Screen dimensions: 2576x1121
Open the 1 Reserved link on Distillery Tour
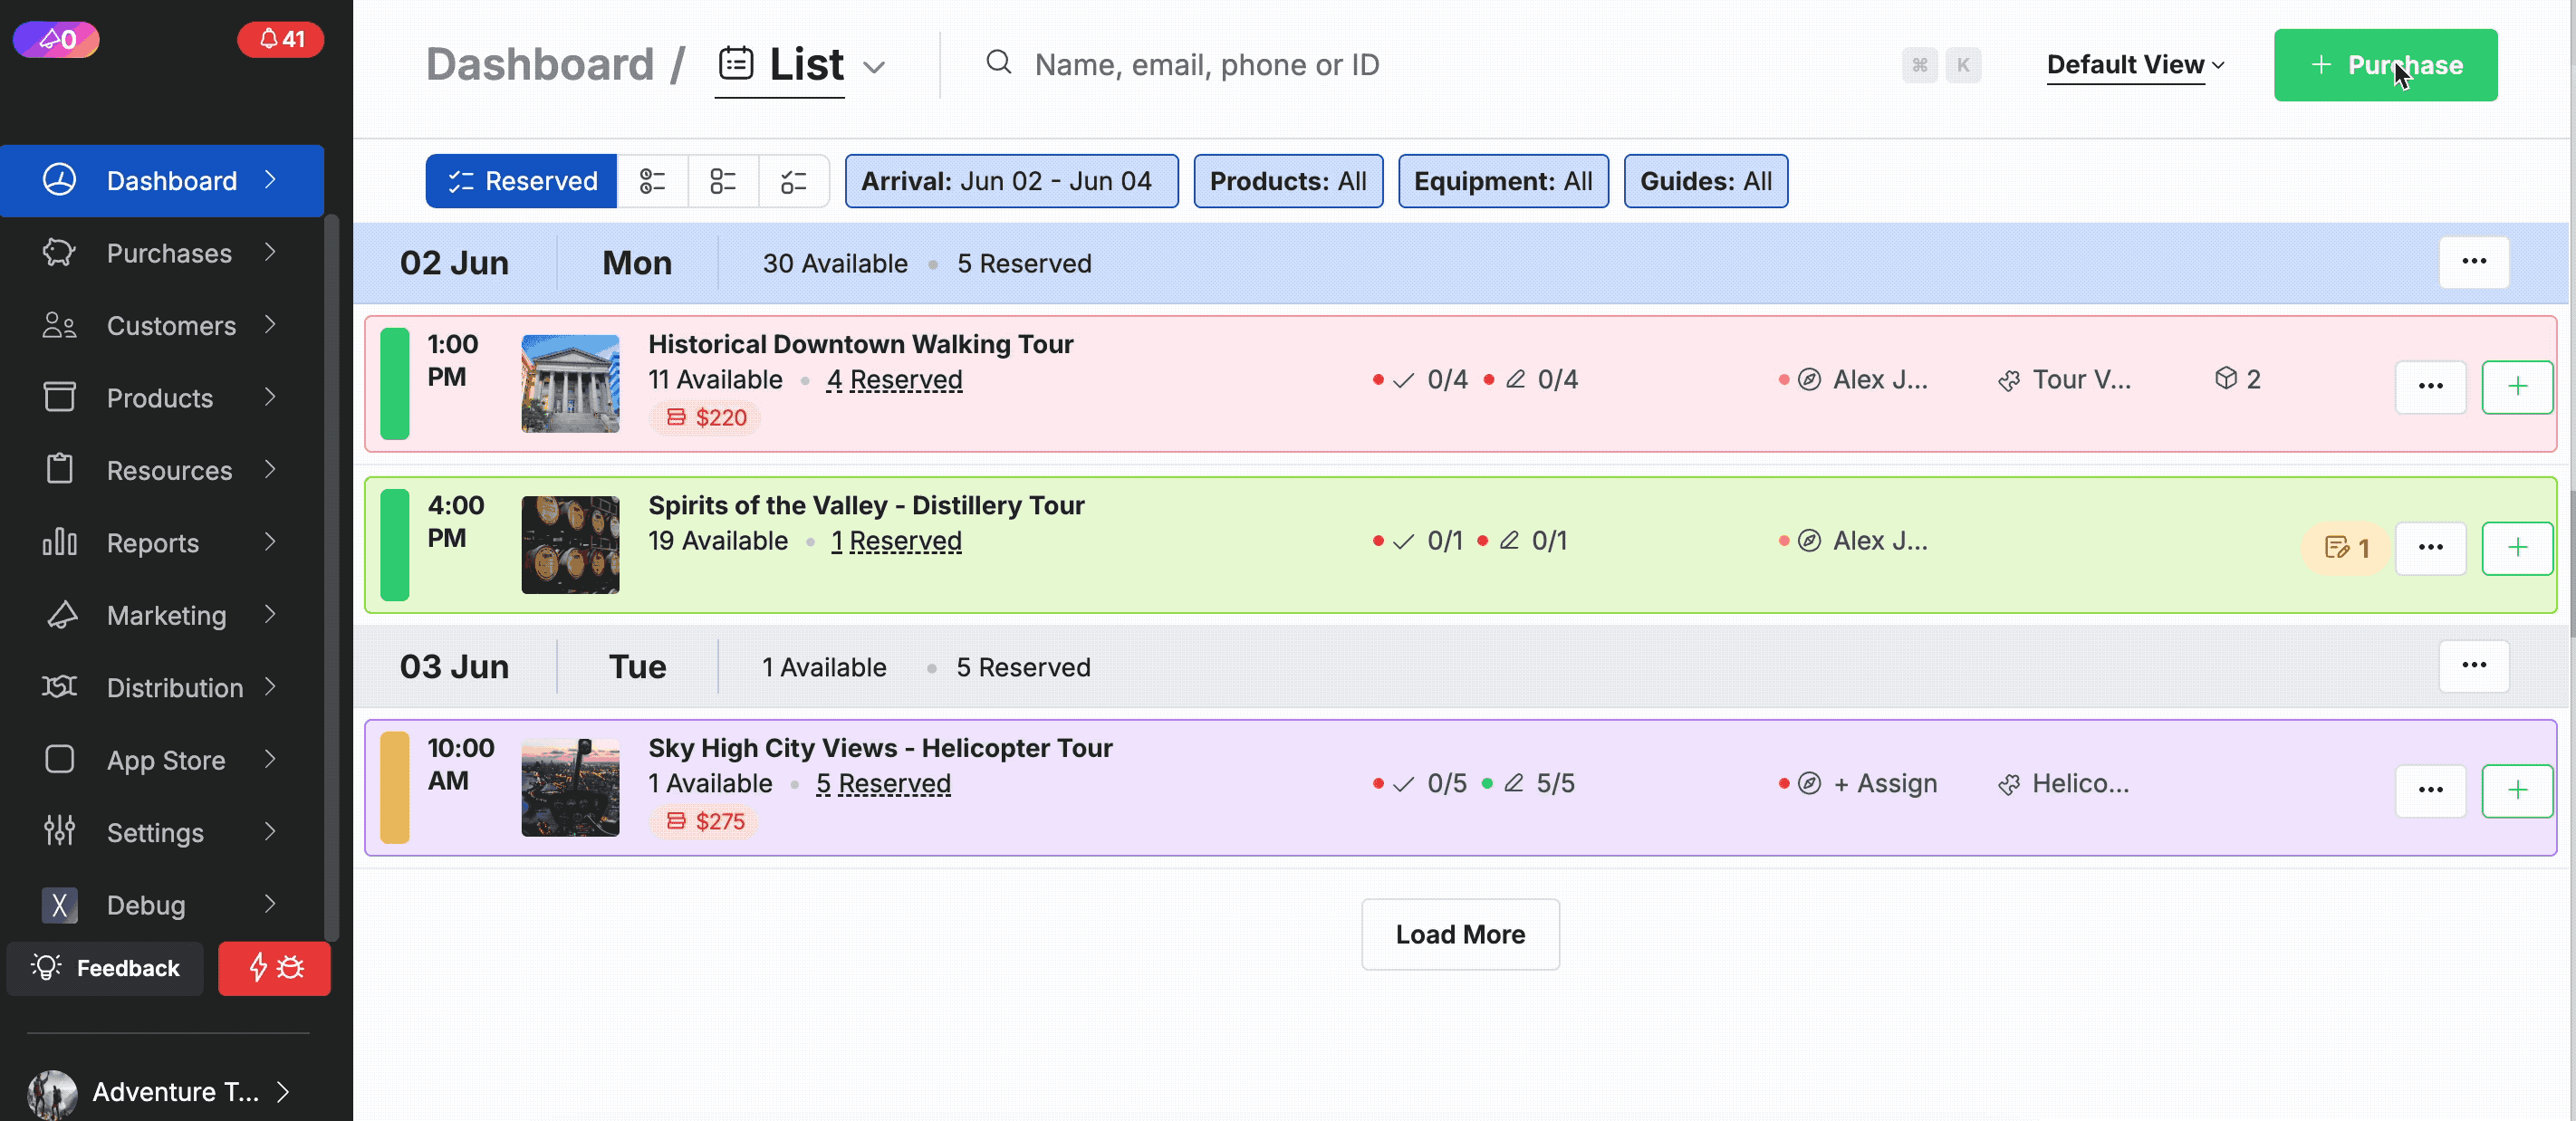click(x=896, y=541)
